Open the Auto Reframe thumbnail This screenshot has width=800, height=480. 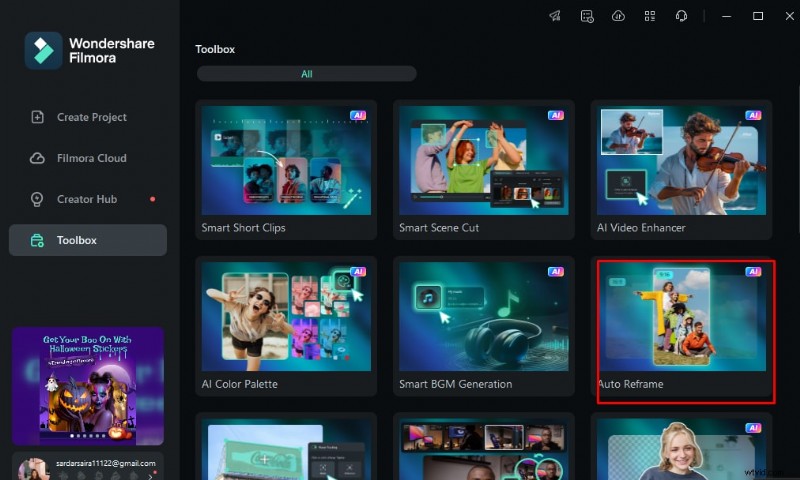(681, 317)
